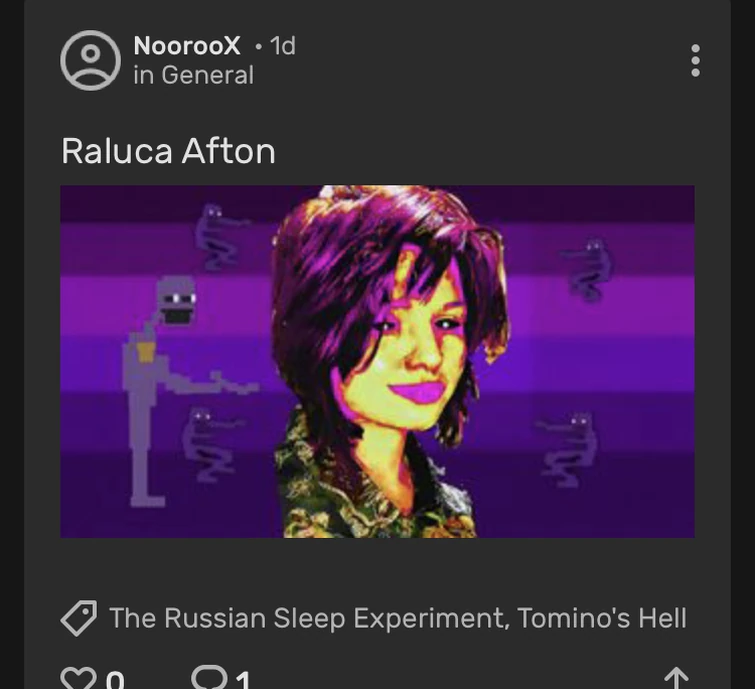Visit the NoorooX username link
This screenshot has width=755, height=689.
(187, 46)
